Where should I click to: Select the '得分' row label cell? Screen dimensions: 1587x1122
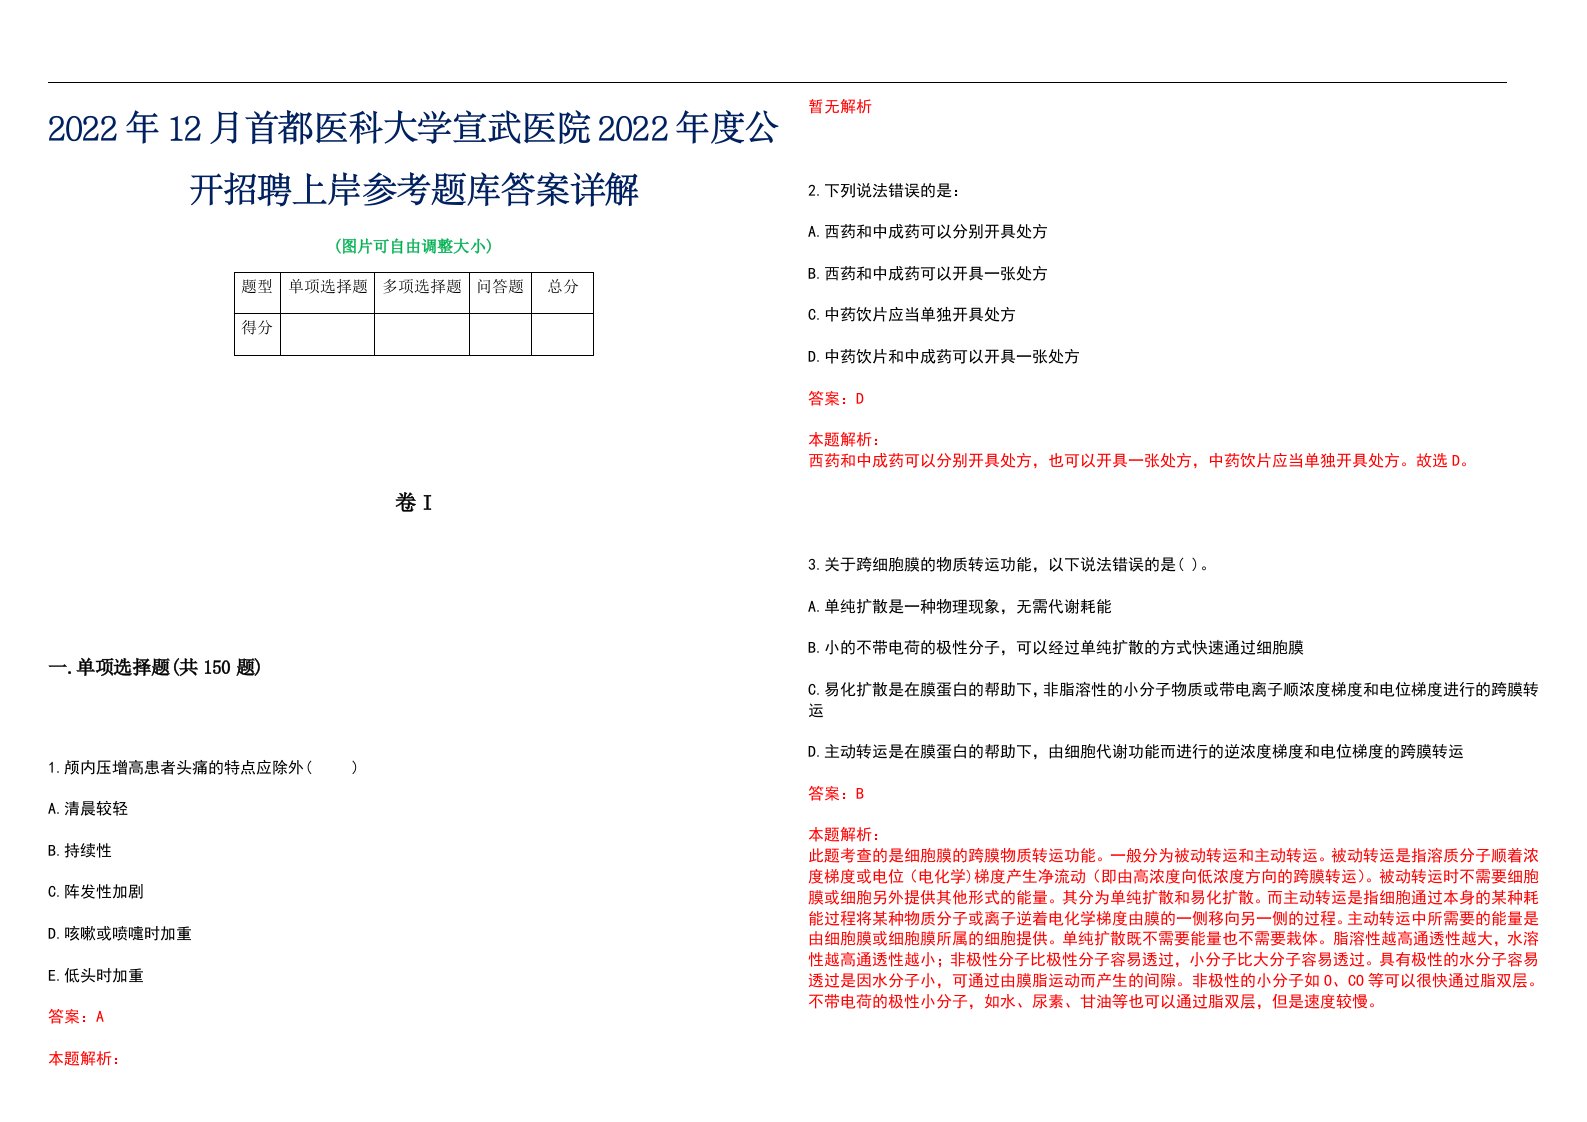257,334
